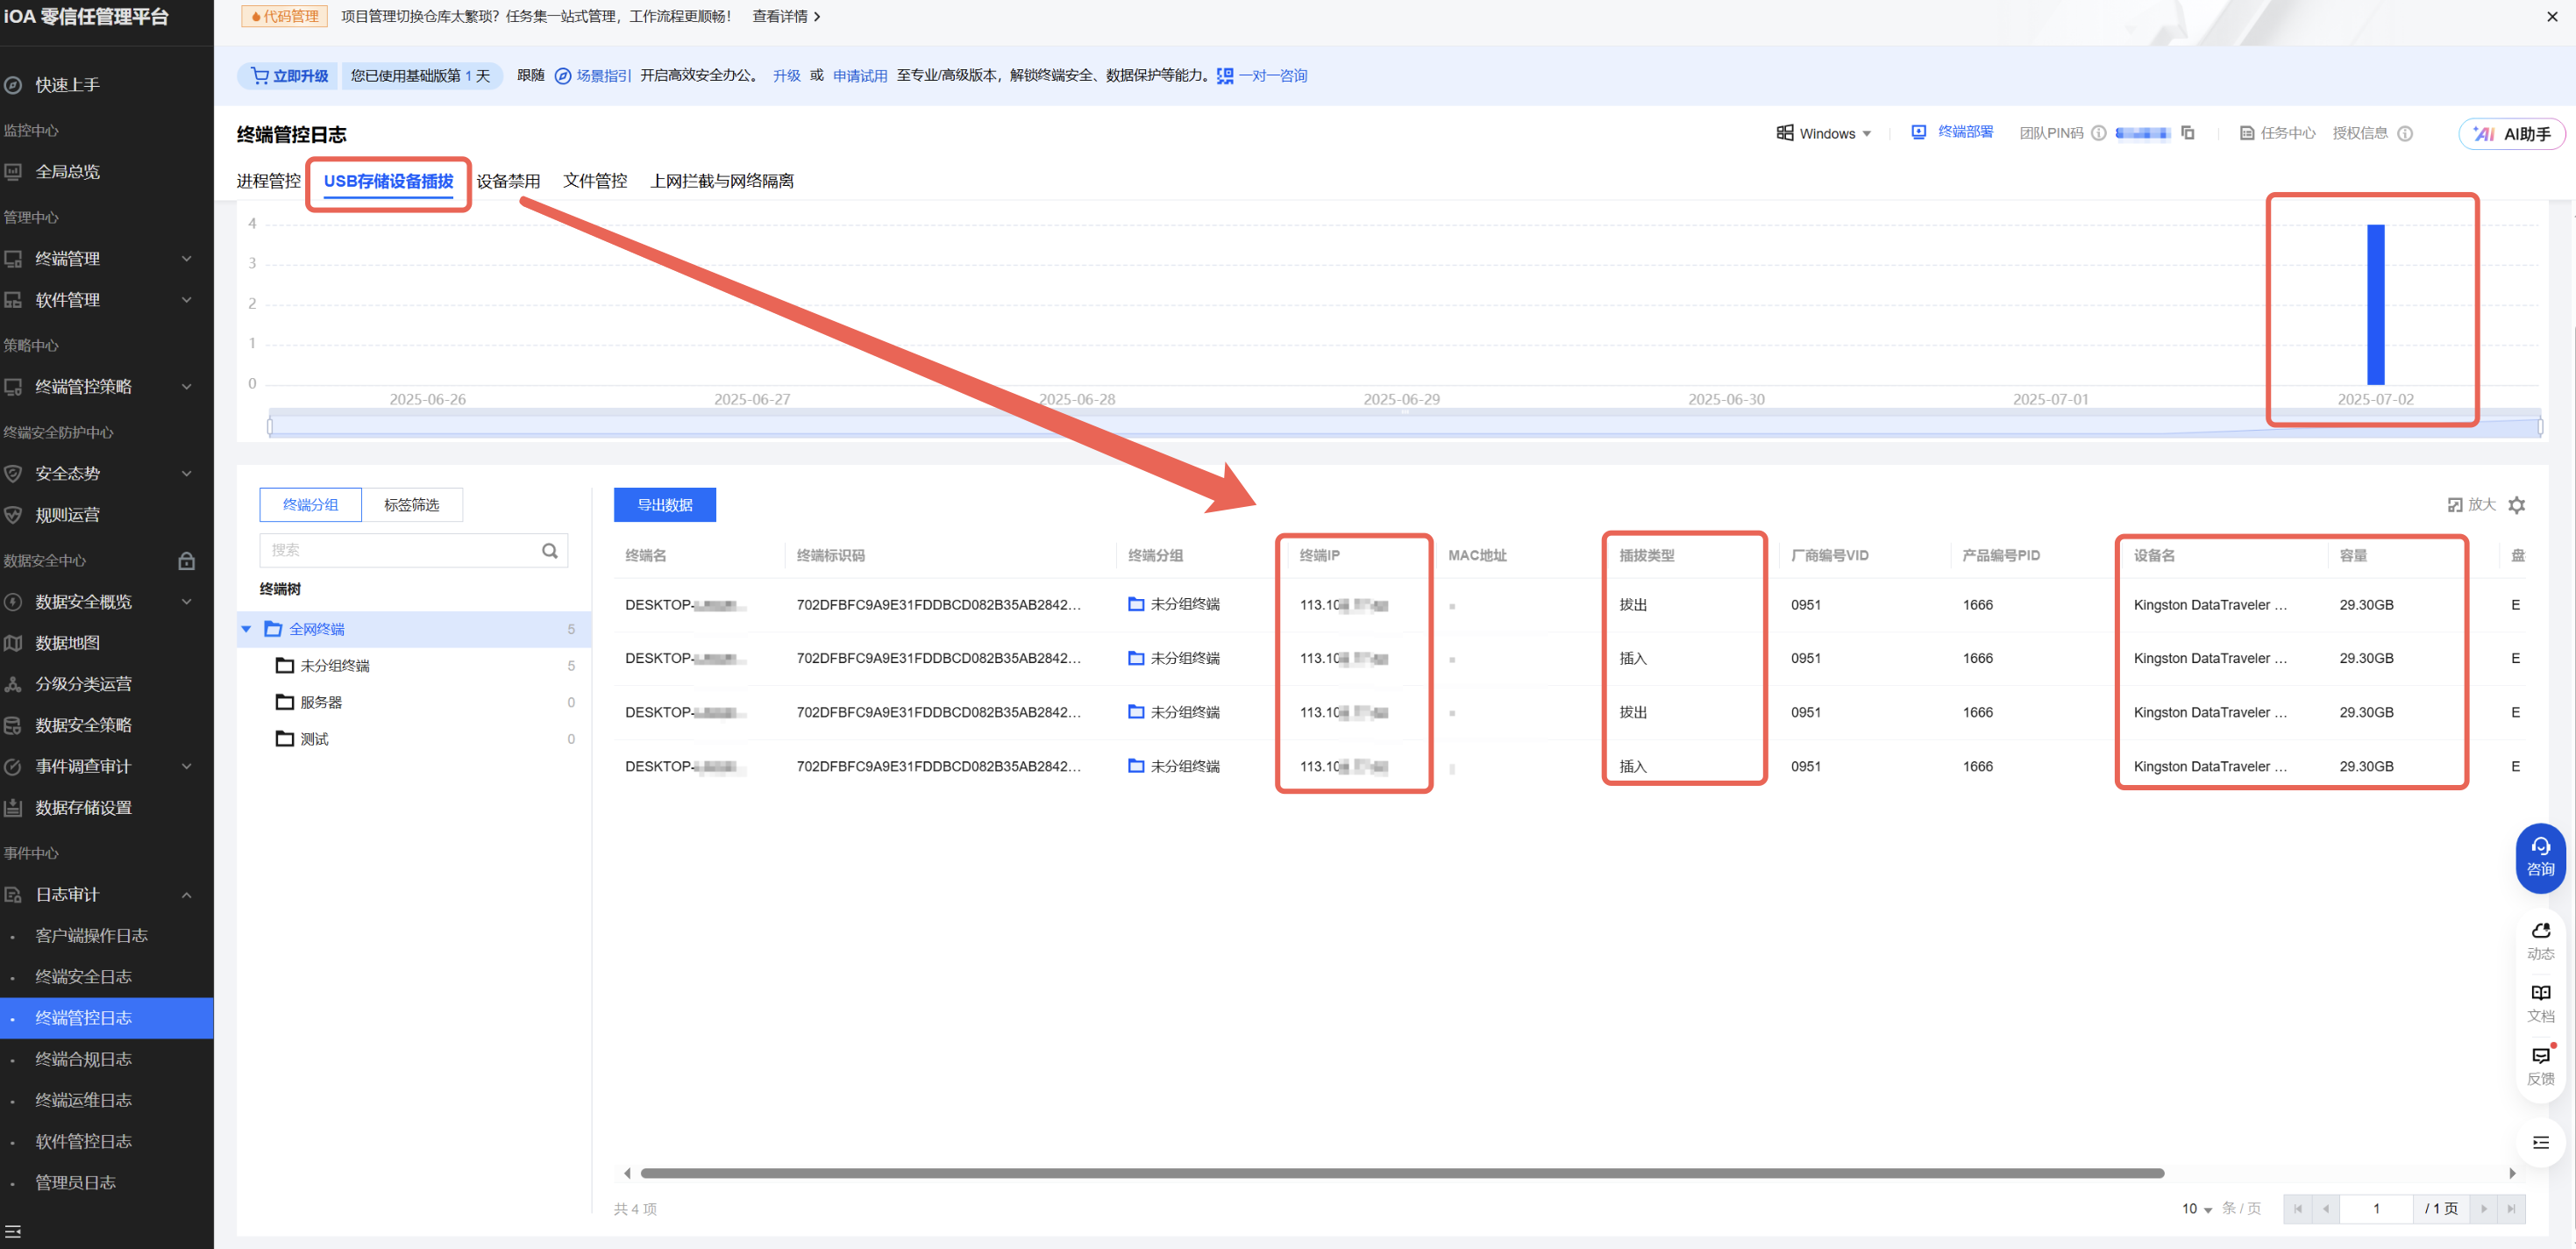Open the AI助手 assistant
The width and height of the screenshot is (2576, 1249).
coord(2511,134)
